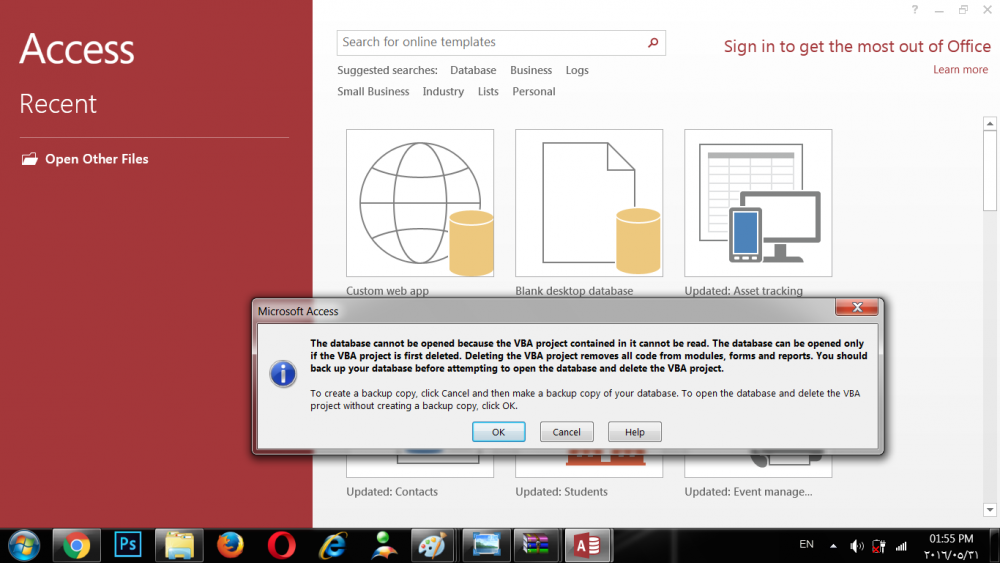Click the volume speaker tray icon
1000x563 pixels.
click(x=857, y=546)
